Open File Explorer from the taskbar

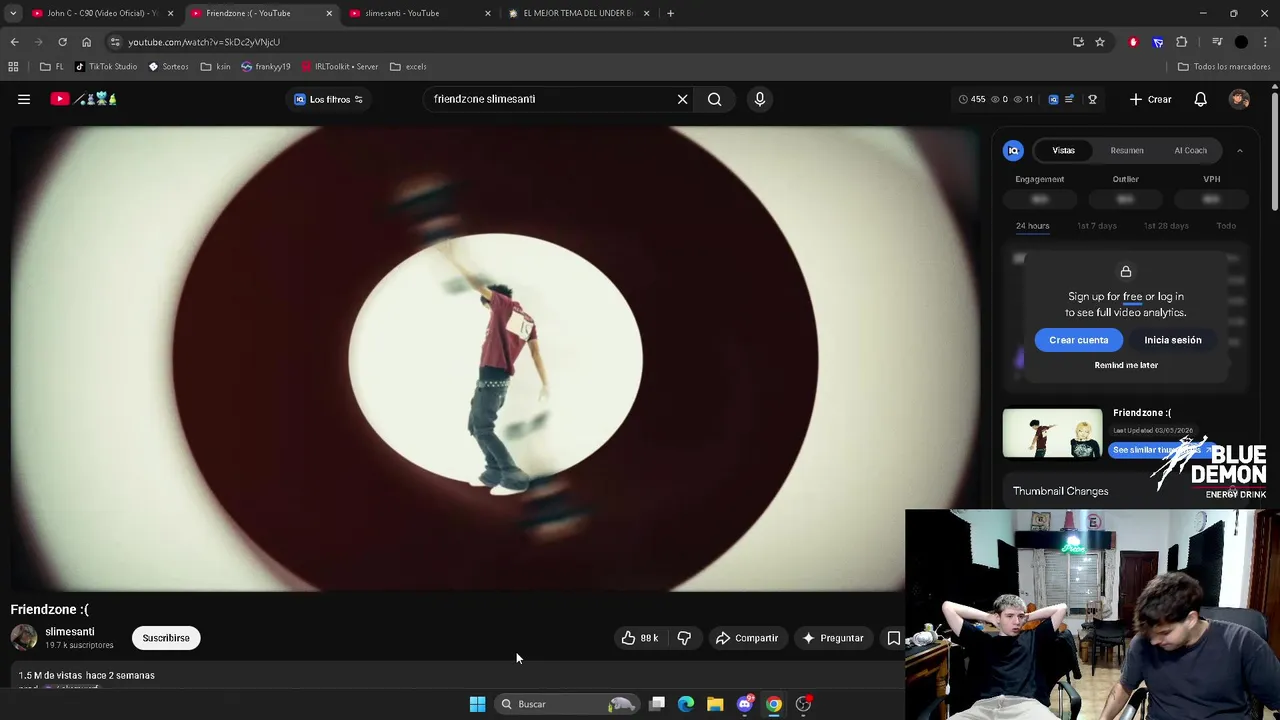[x=715, y=704]
